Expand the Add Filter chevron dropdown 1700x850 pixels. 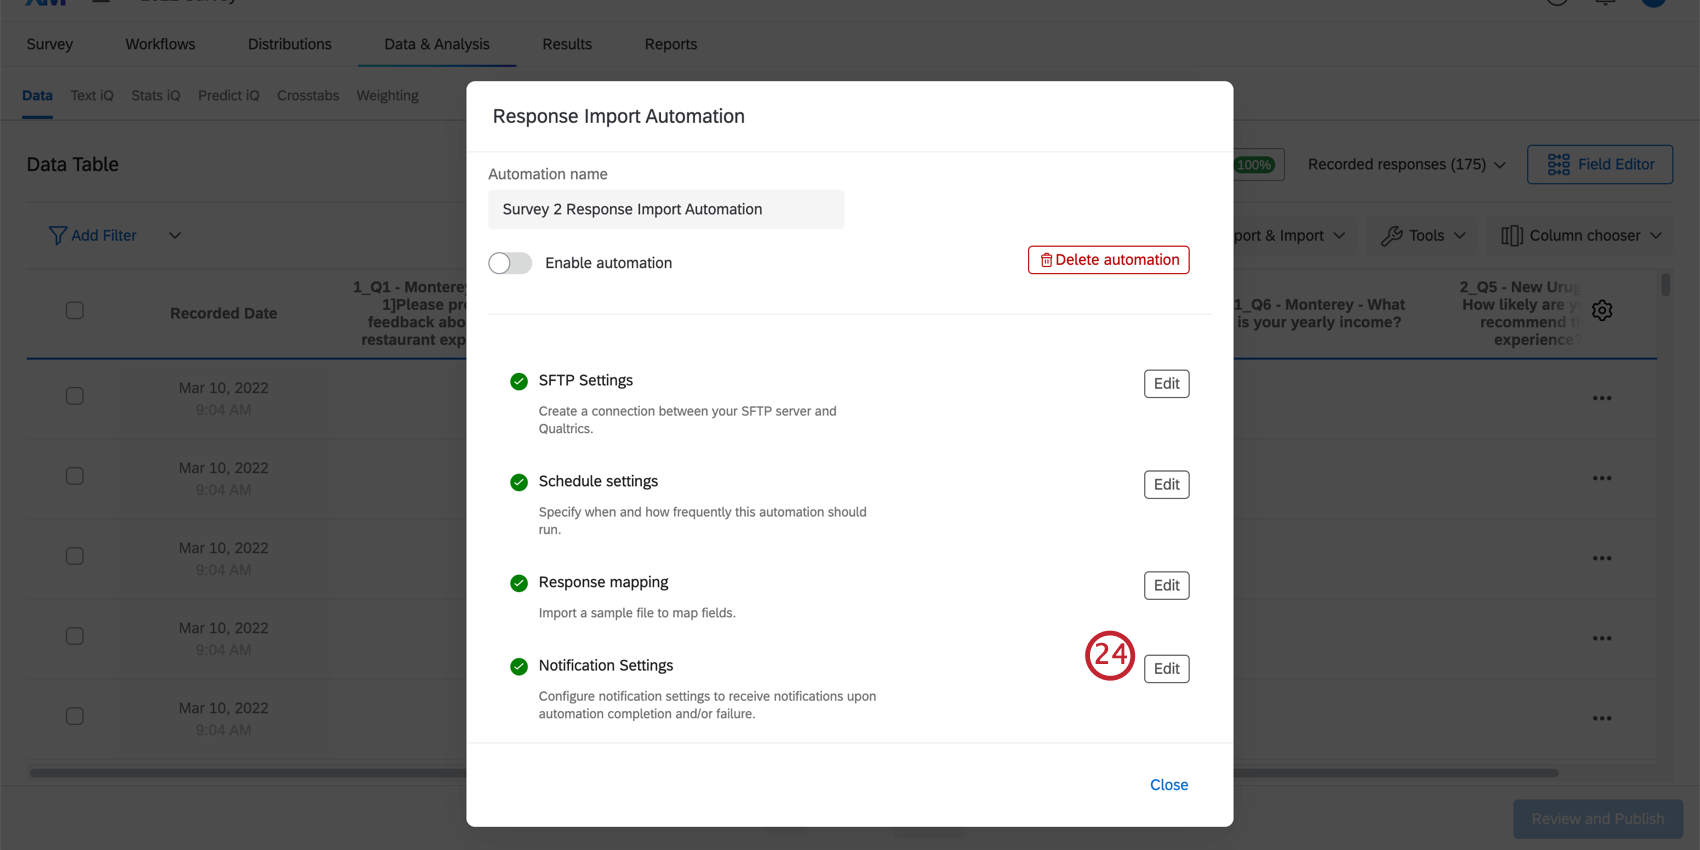tap(175, 236)
